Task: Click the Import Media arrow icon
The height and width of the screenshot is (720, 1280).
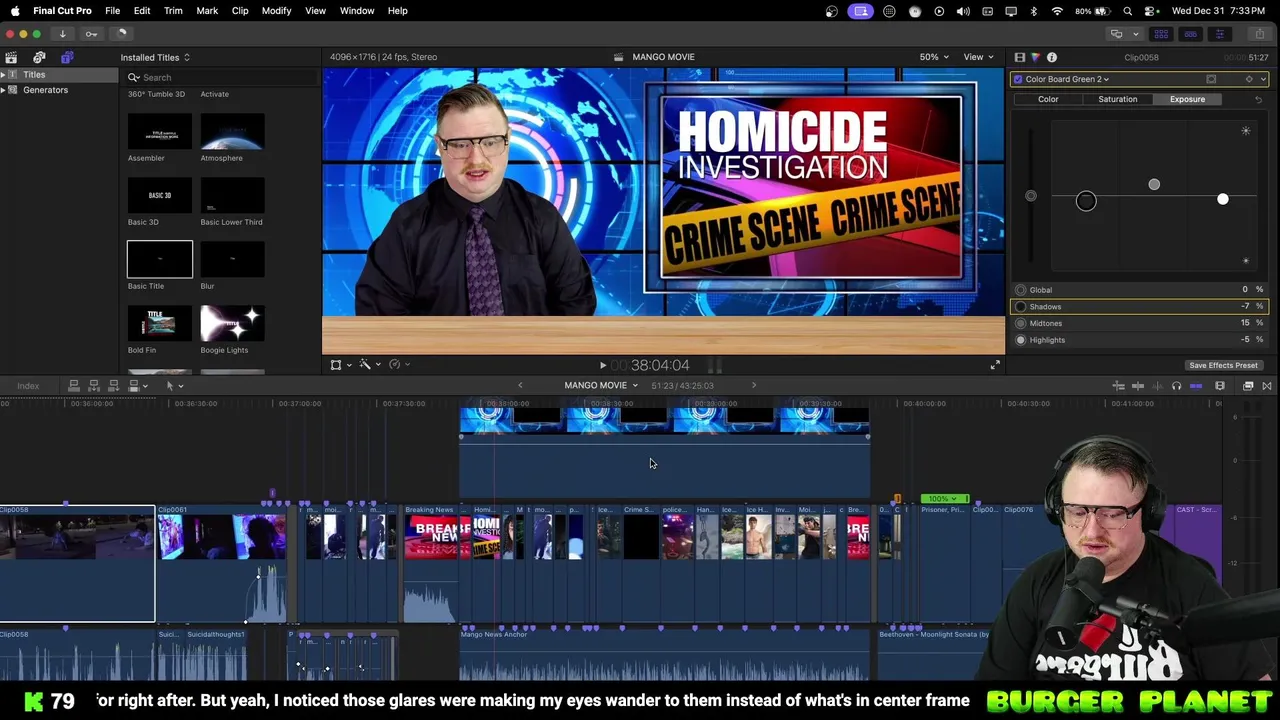Action: click(x=62, y=34)
